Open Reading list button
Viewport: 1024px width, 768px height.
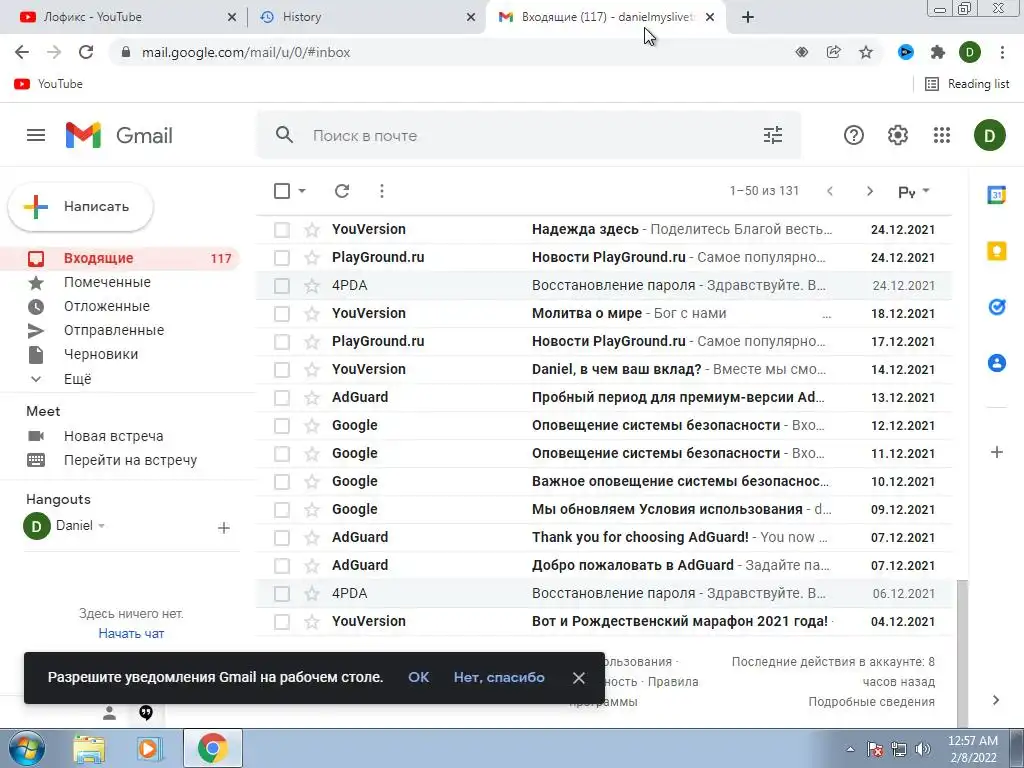(967, 84)
